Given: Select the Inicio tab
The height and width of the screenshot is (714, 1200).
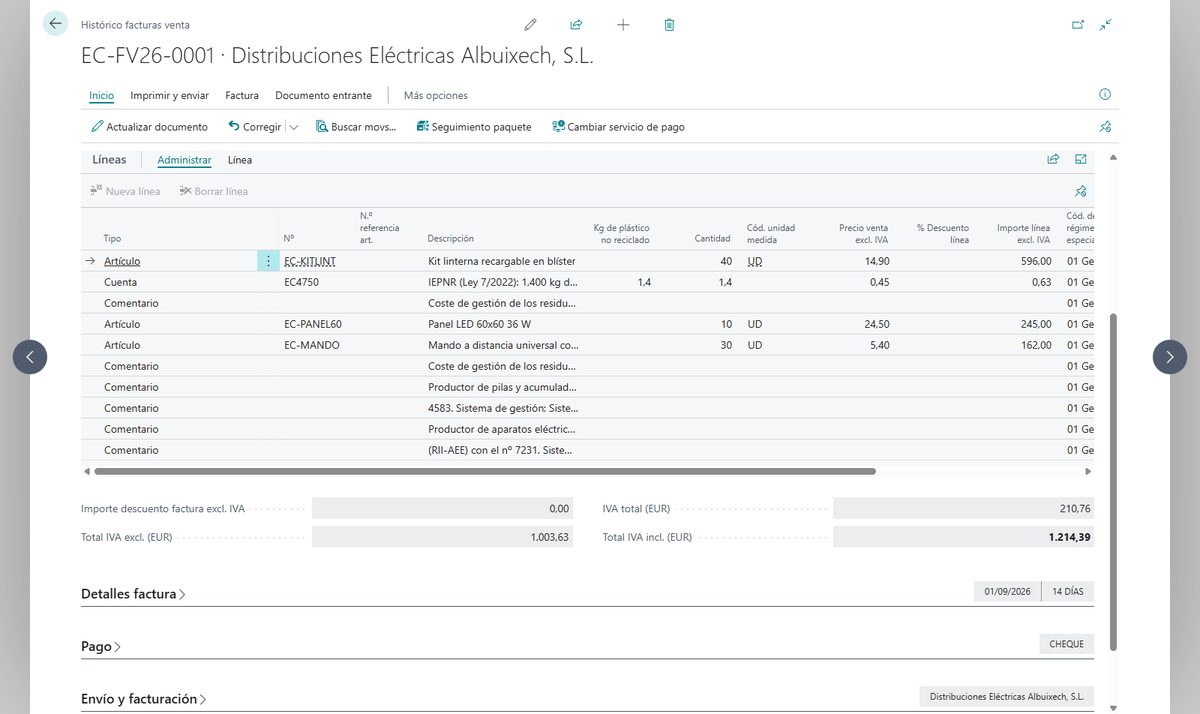Looking at the screenshot, I should (x=101, y=96).
